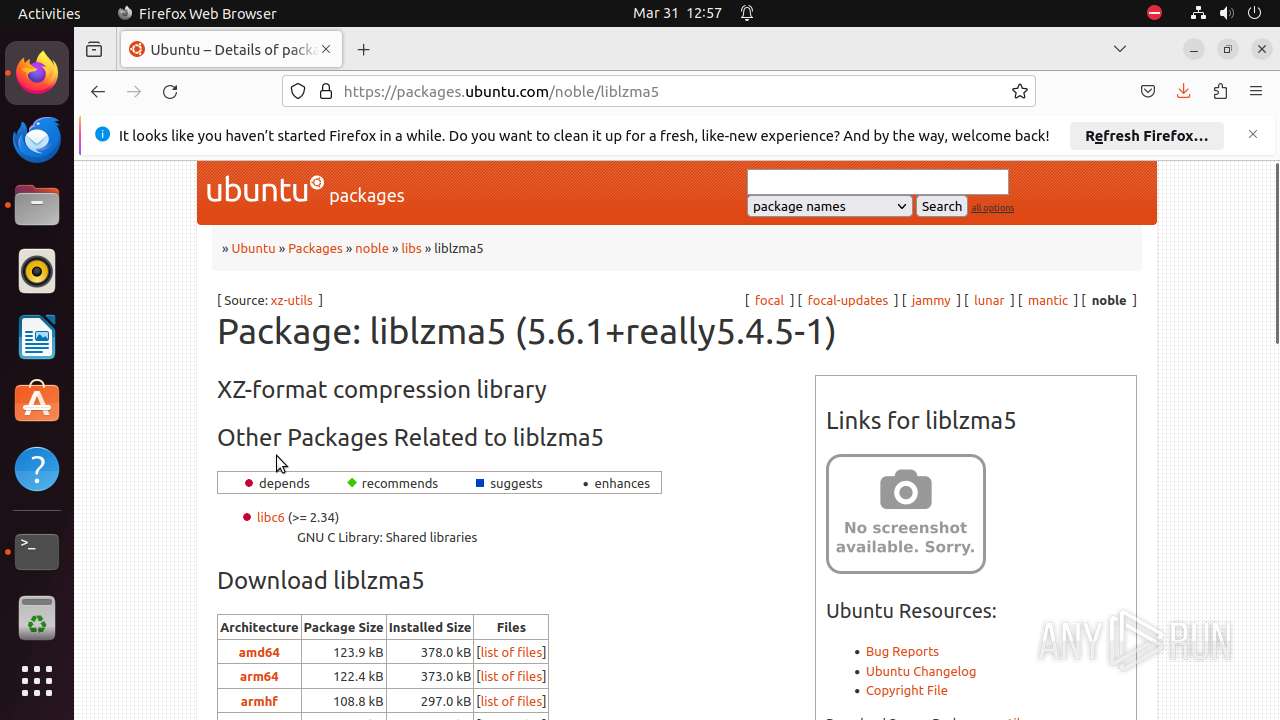Screen dimensions: 1280x720
Task: Open the Bug Reports link
Action: 902,651
